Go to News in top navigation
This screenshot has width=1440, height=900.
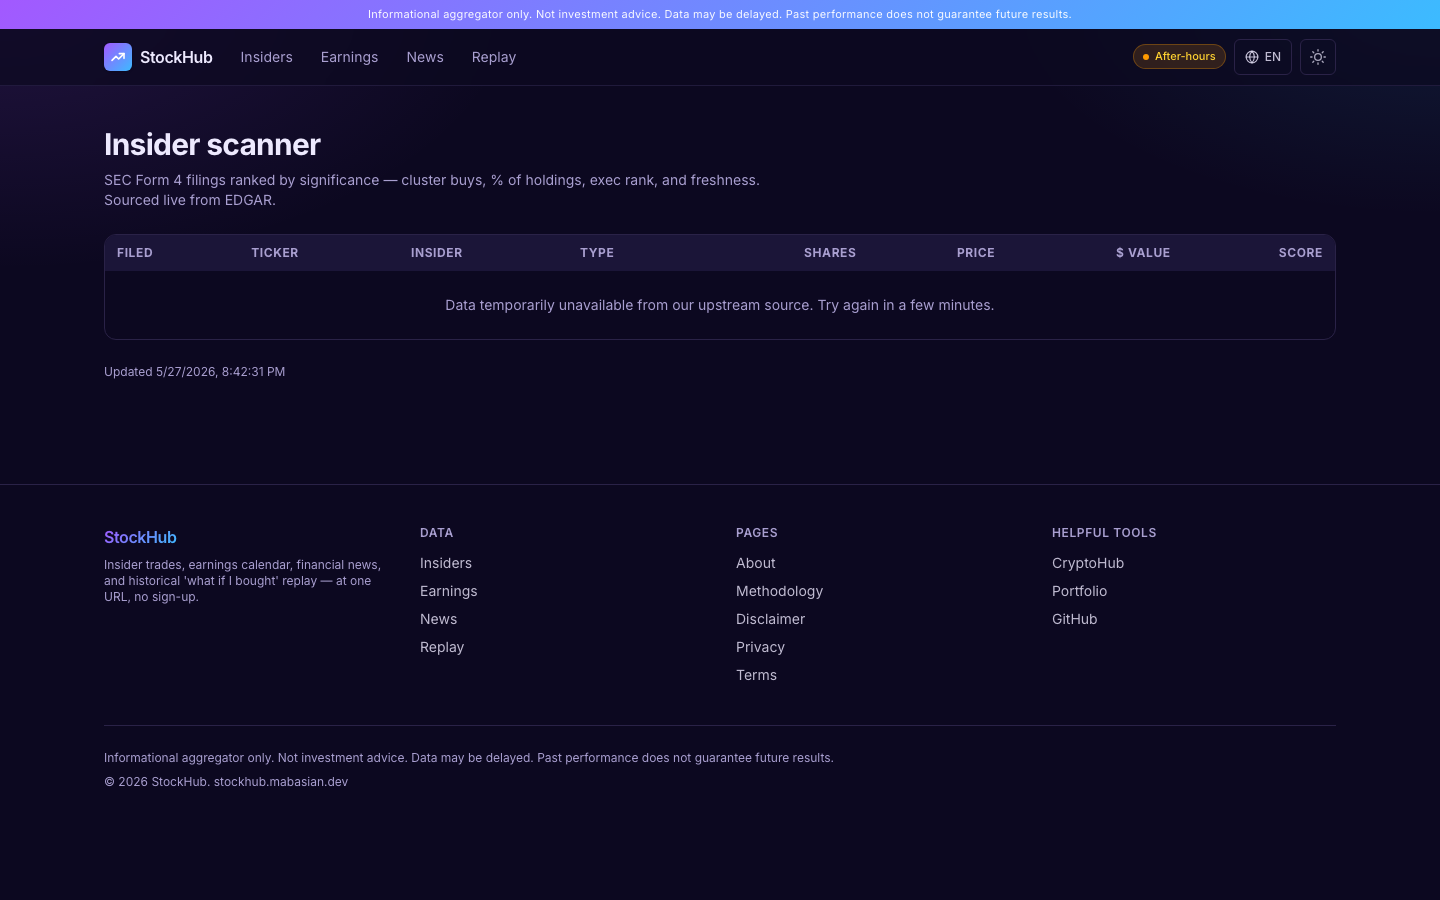(425, 57)
